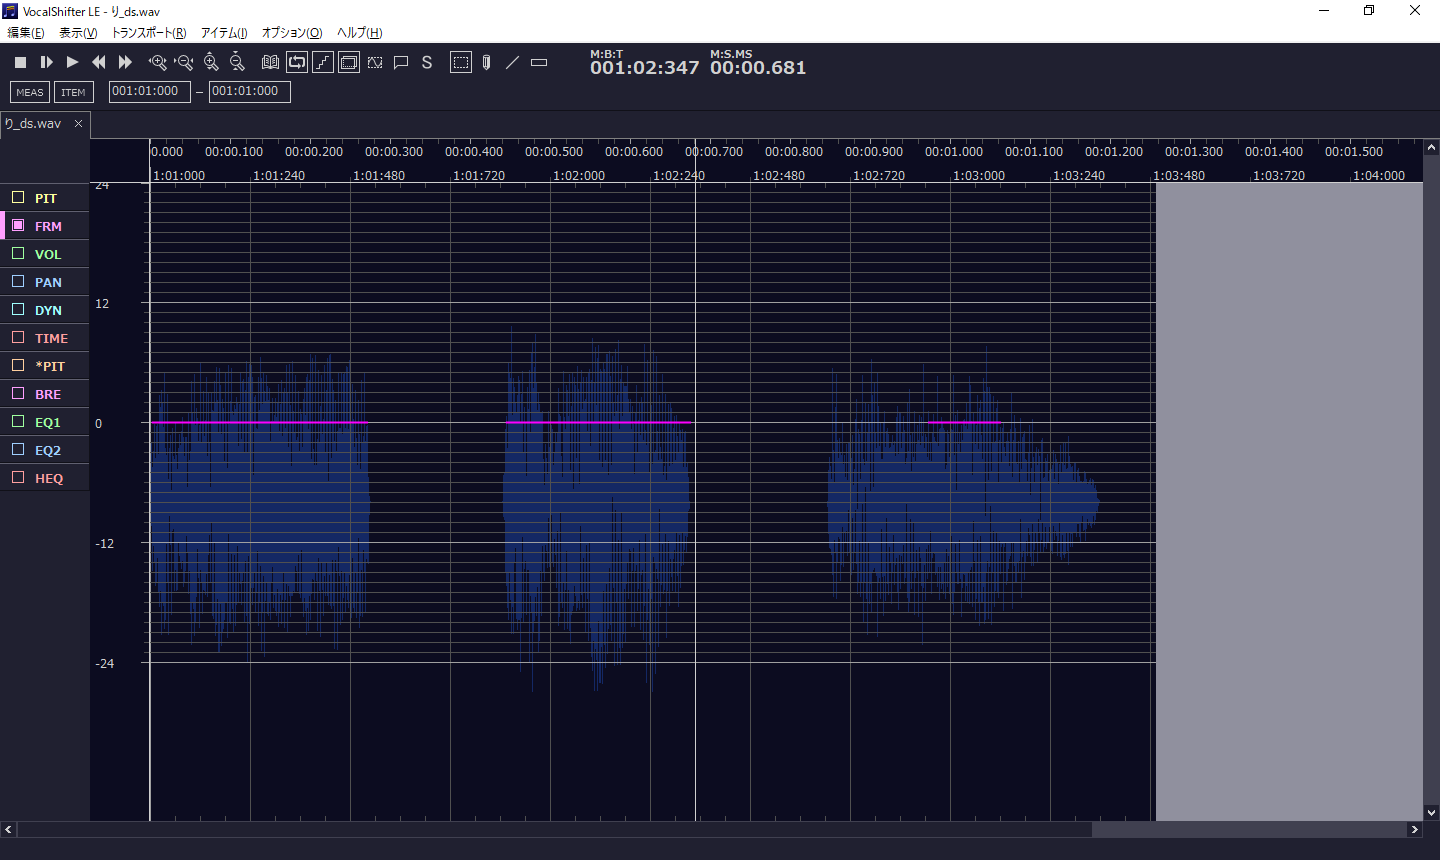This screenshot has height=860, width=1440.
Task: Toggle the loop playback icon
Action: pos(297,62)
